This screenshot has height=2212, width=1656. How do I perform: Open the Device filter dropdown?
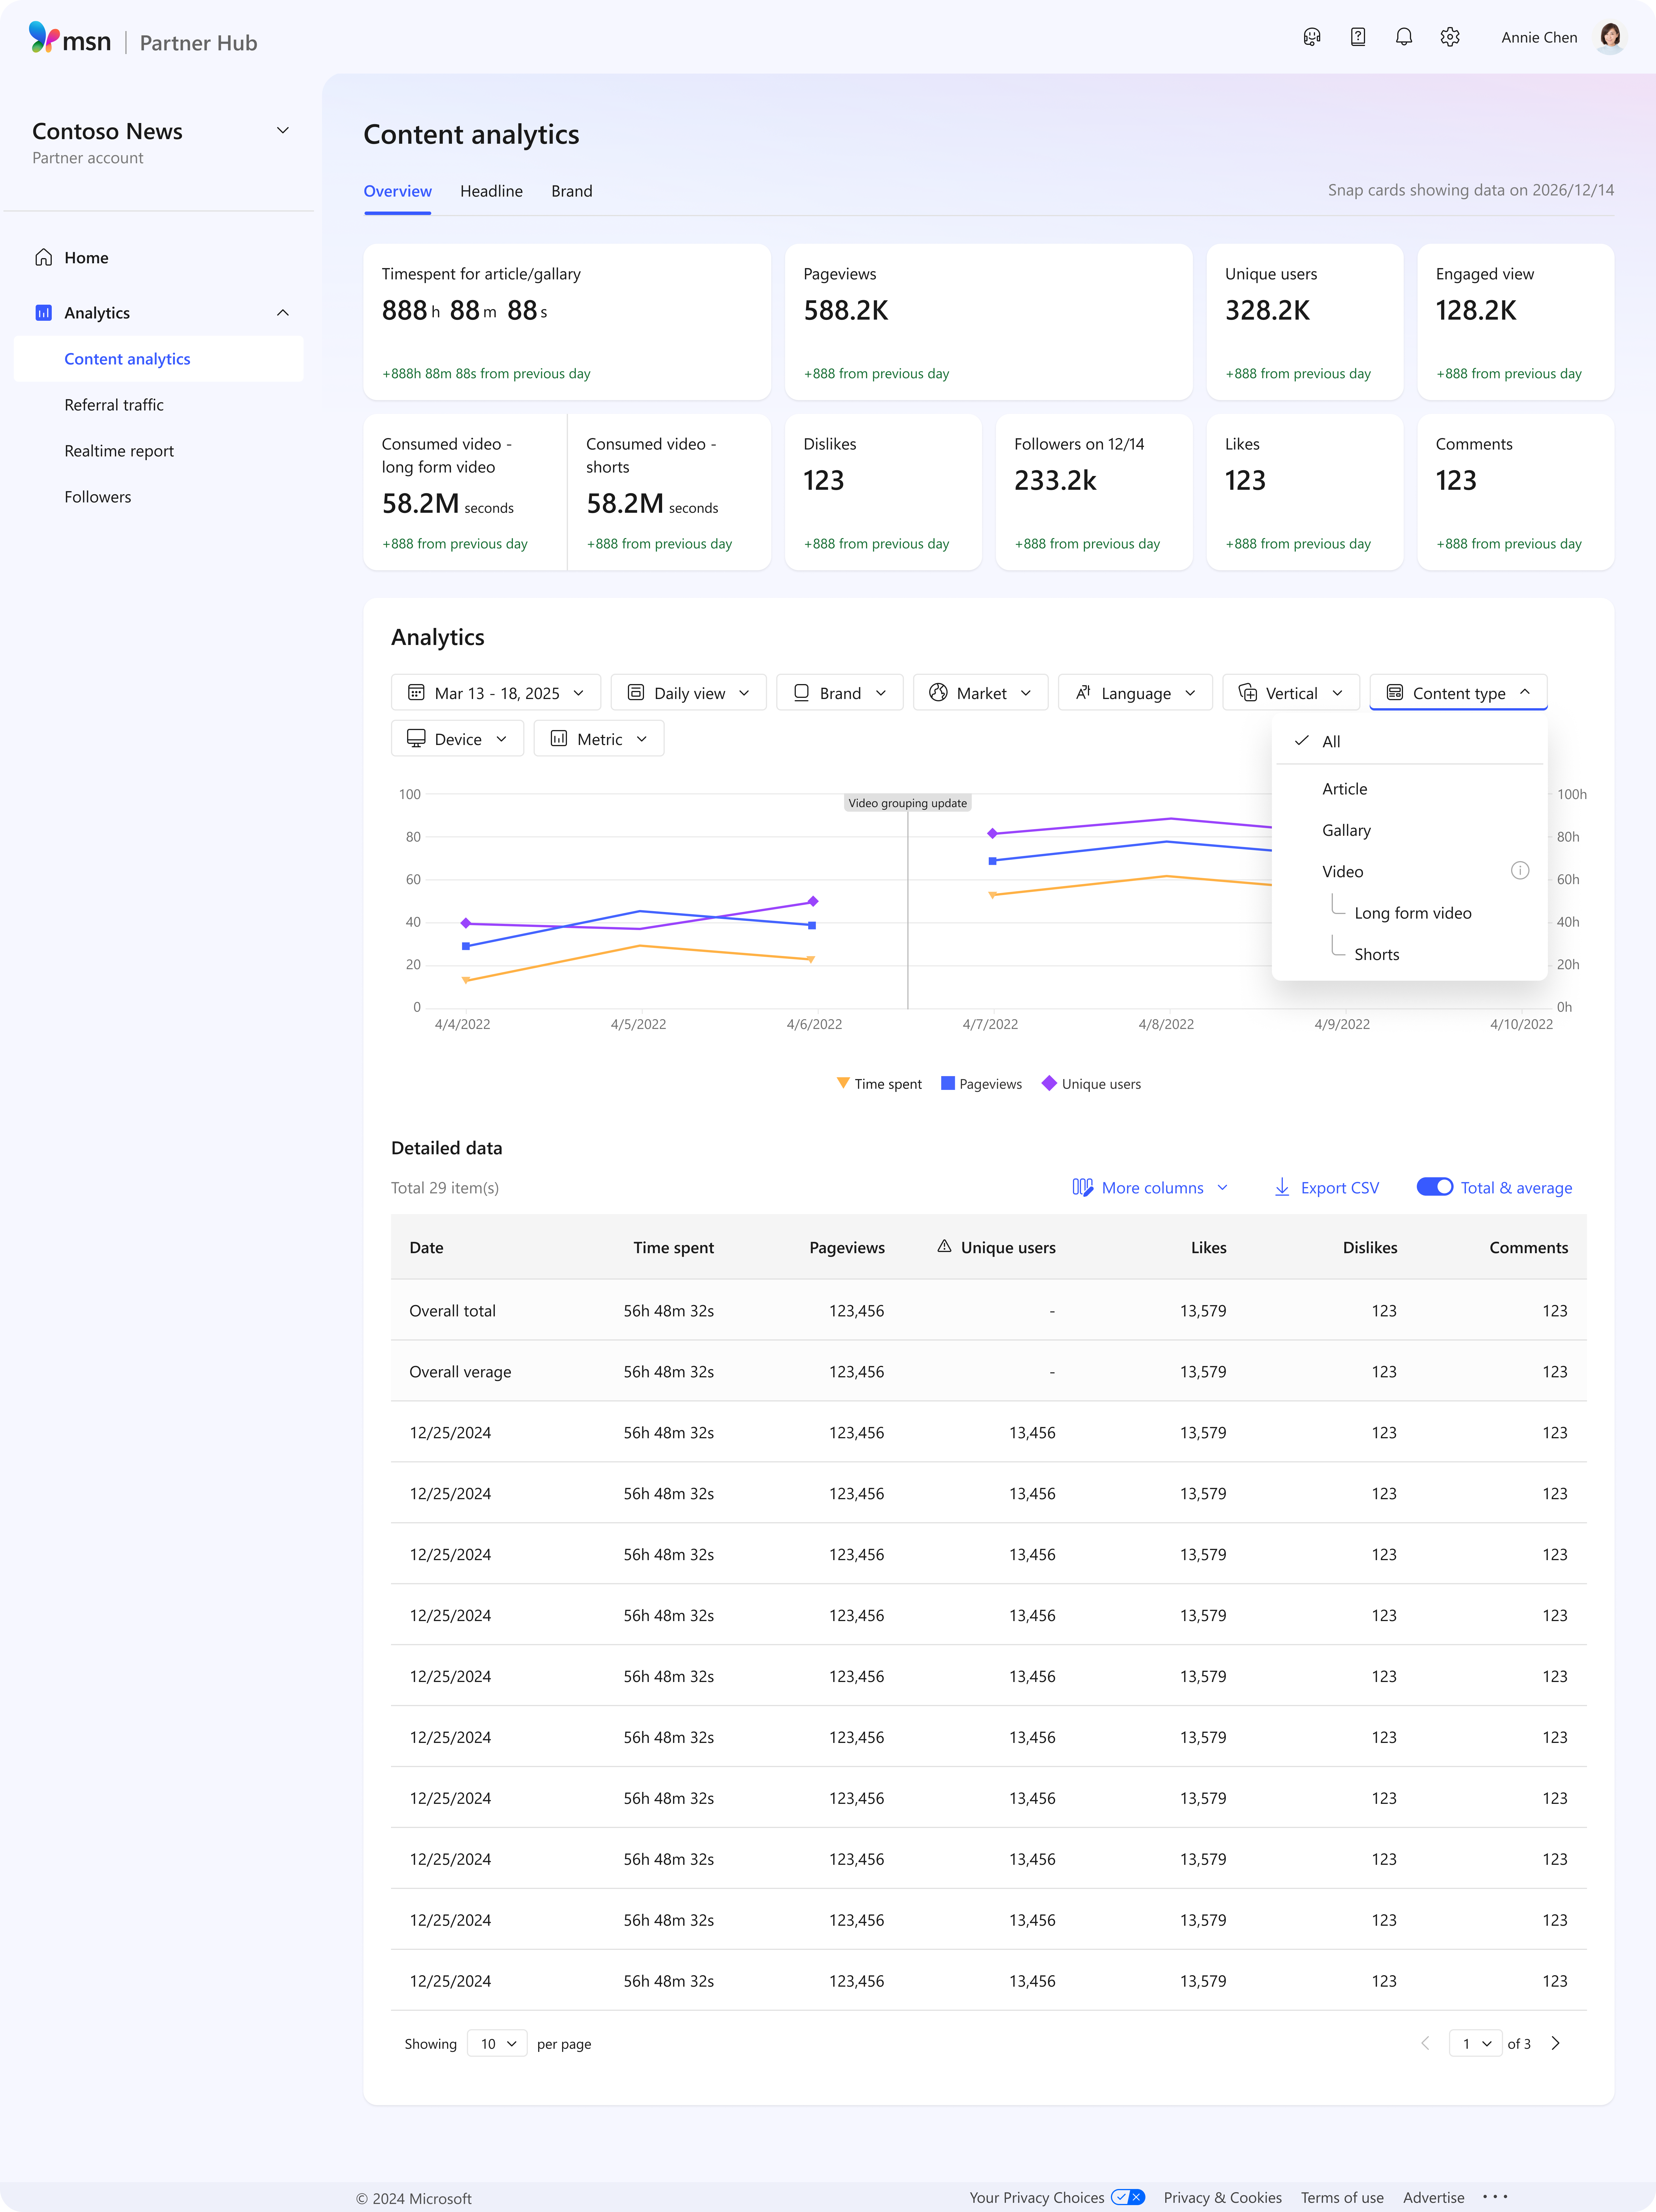point(457,738)
